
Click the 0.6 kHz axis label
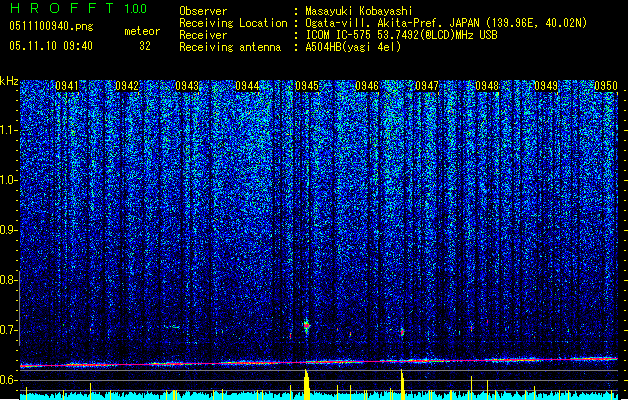pos(9,380)
